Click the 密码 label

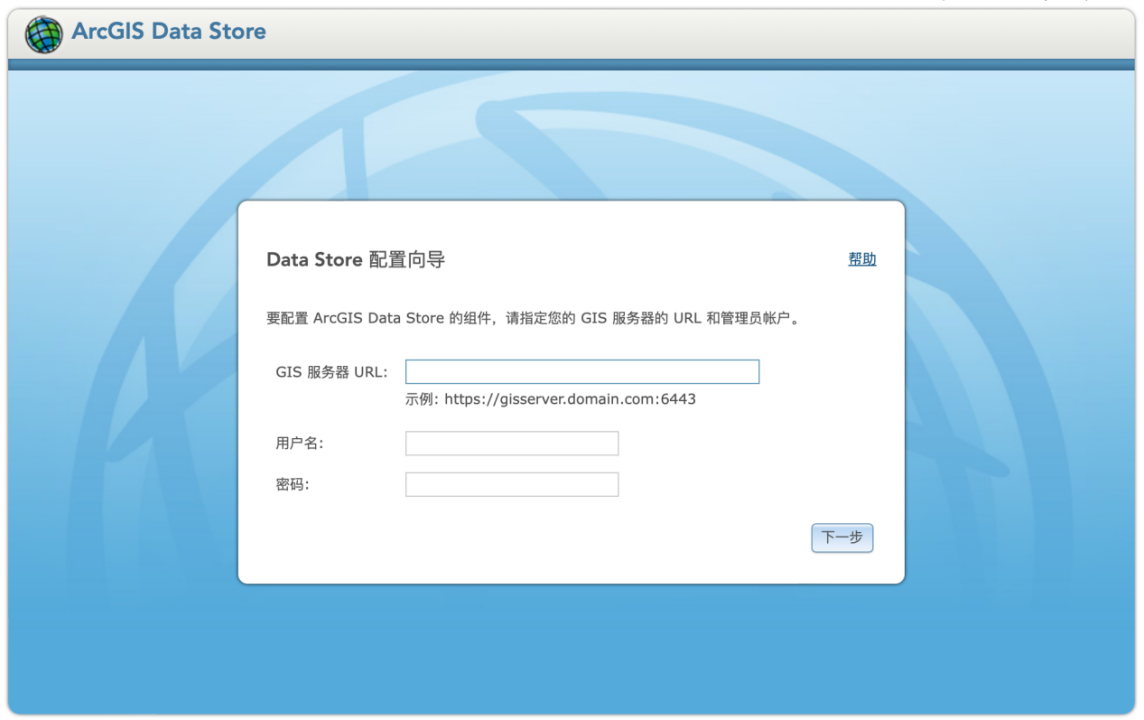(x=293, y=484)
